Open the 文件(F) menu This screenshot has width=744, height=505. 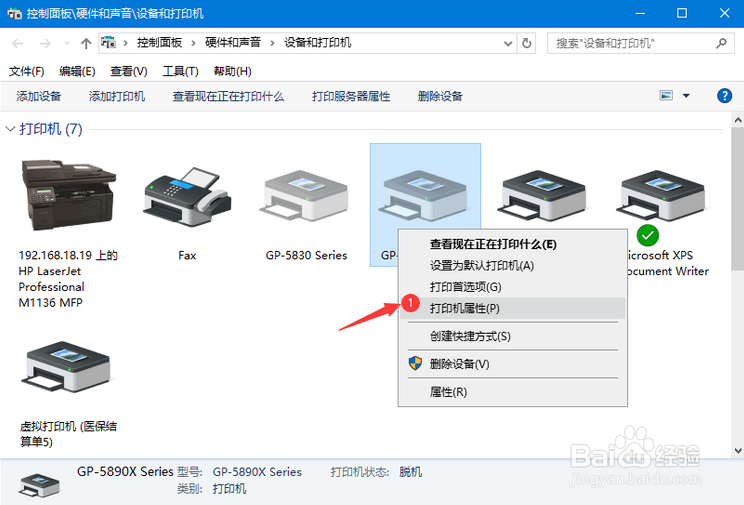(x=27, y=71)
